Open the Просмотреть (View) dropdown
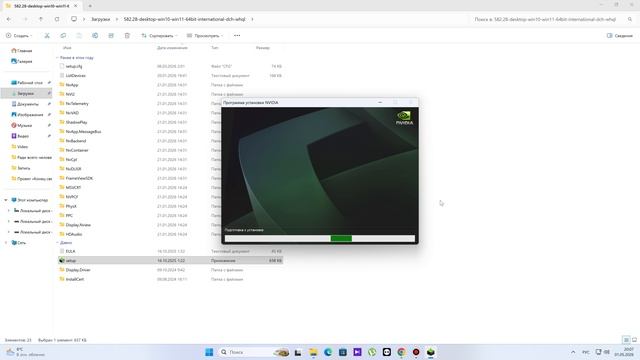The image size is (640, 360). click(205, 36)
